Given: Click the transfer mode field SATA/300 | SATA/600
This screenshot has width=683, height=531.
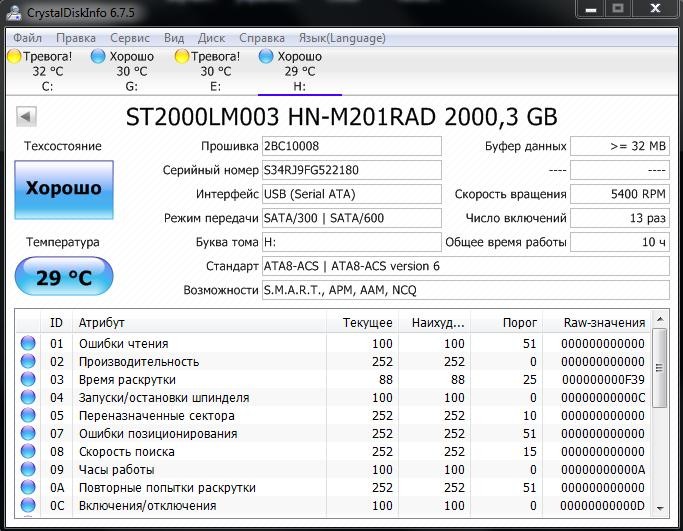Looking at the screenshot, I should coord(352,218).
